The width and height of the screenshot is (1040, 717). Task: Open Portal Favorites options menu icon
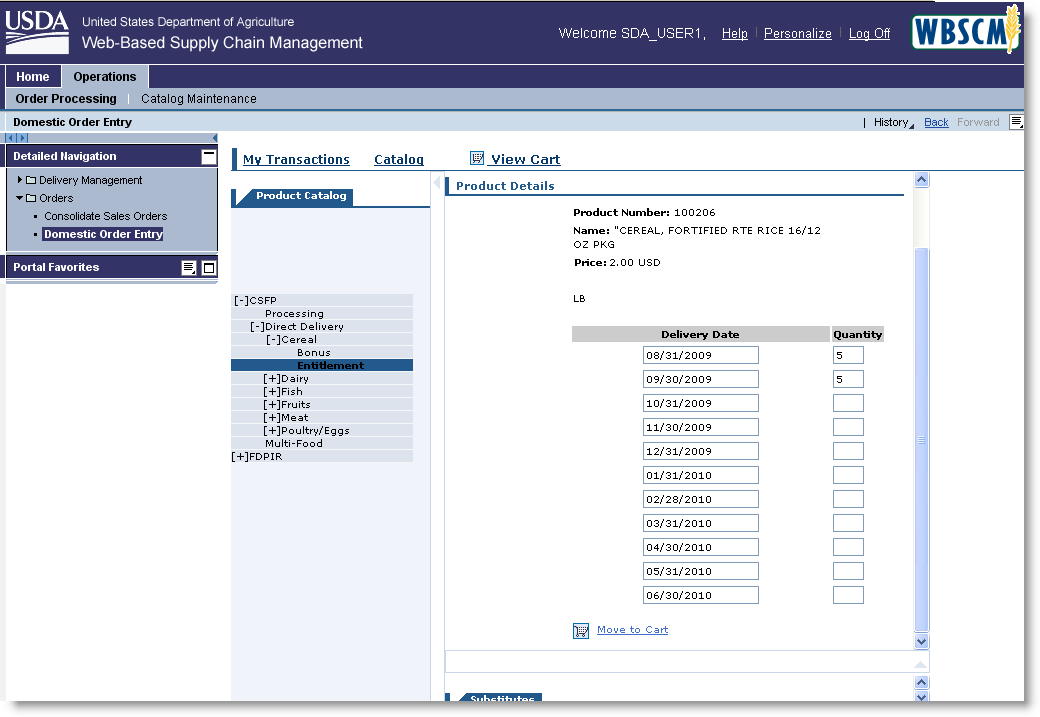188,267
